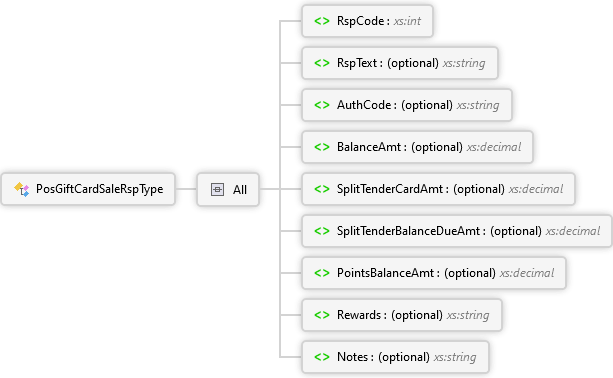Click the green element icon of Rewards

322,315
